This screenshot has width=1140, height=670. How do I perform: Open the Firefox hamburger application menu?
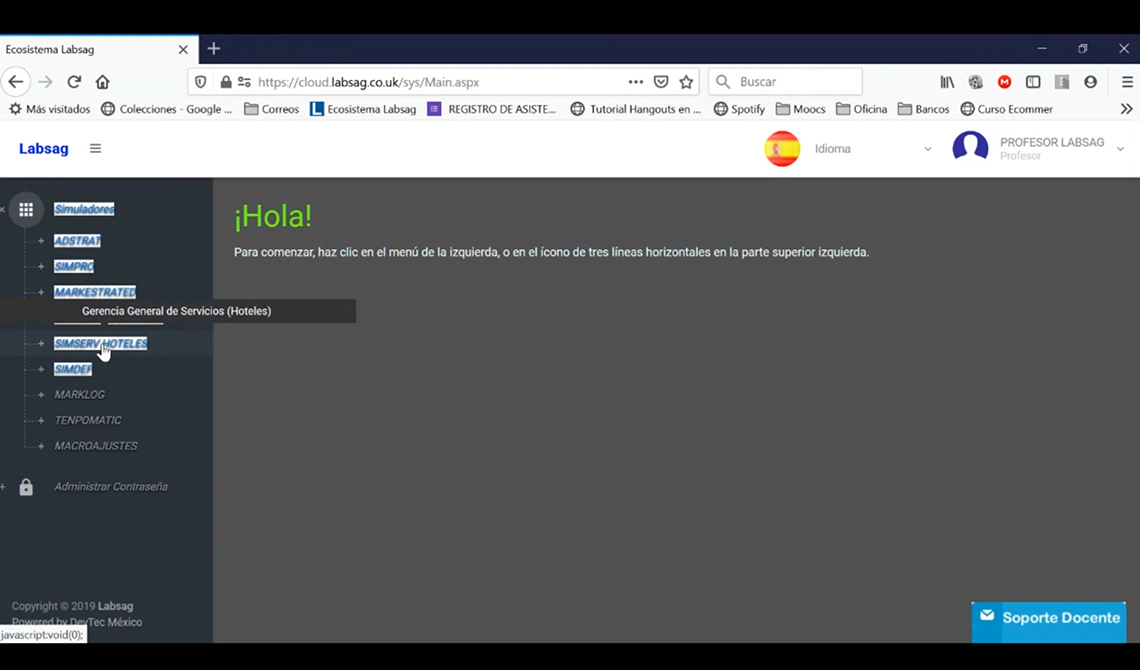tap(1127, 82)
